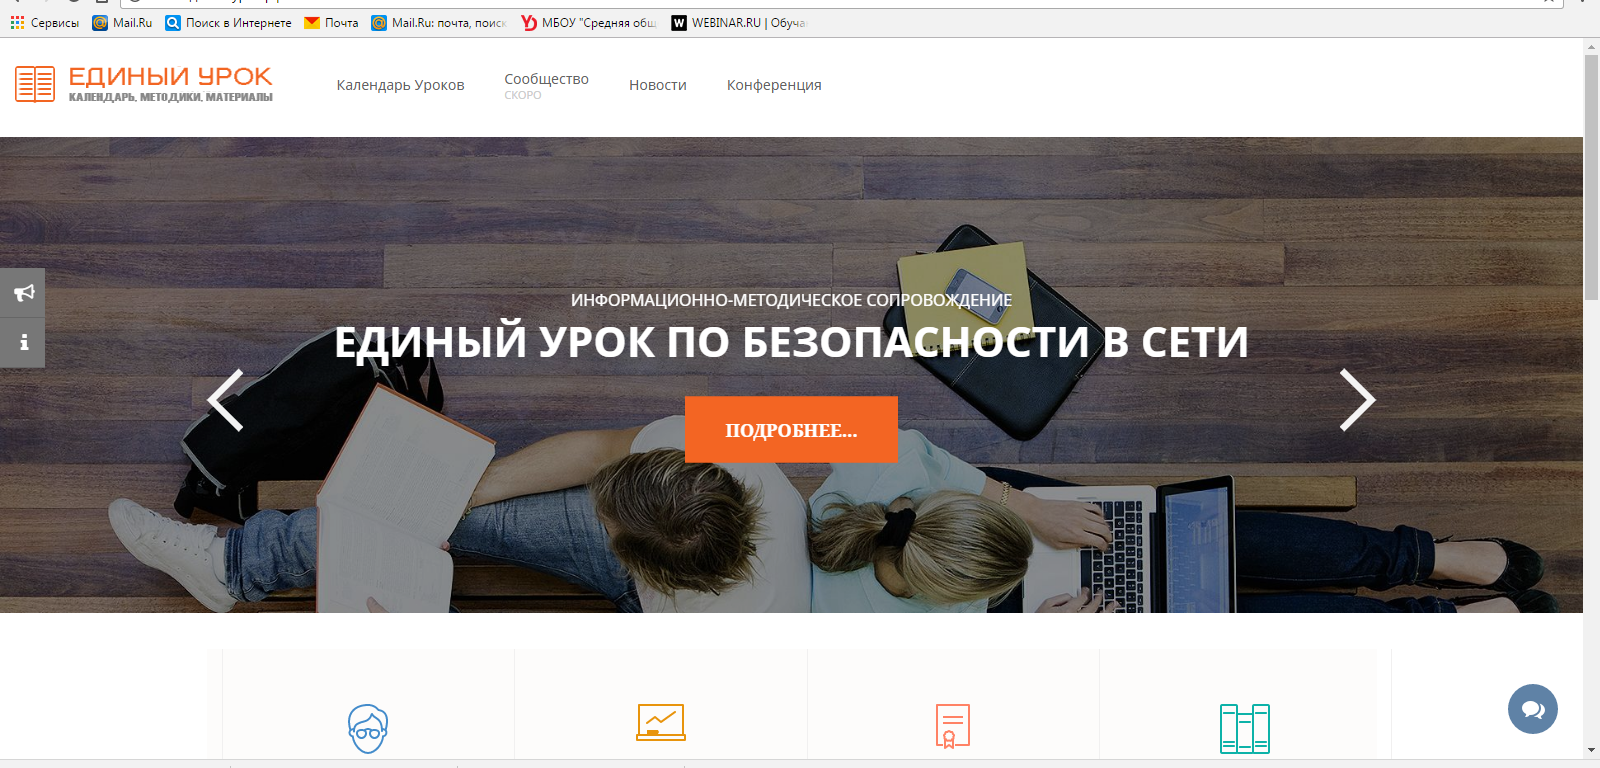Image resolution: width=1600 pixels, height=768 pixels.
Task: Go to previous slide with left arrow
Action: [226, 400]
